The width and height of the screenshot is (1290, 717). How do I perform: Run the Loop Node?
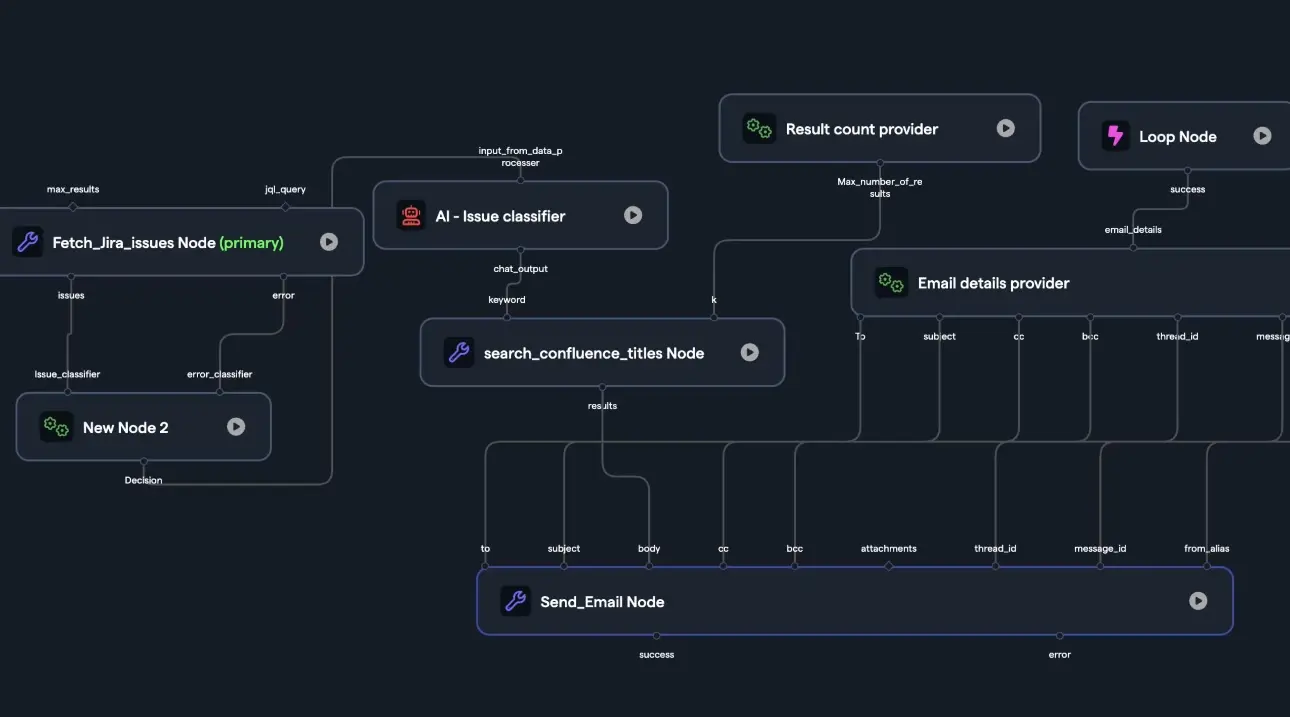pyautogui.click(x=1263, y=135)
